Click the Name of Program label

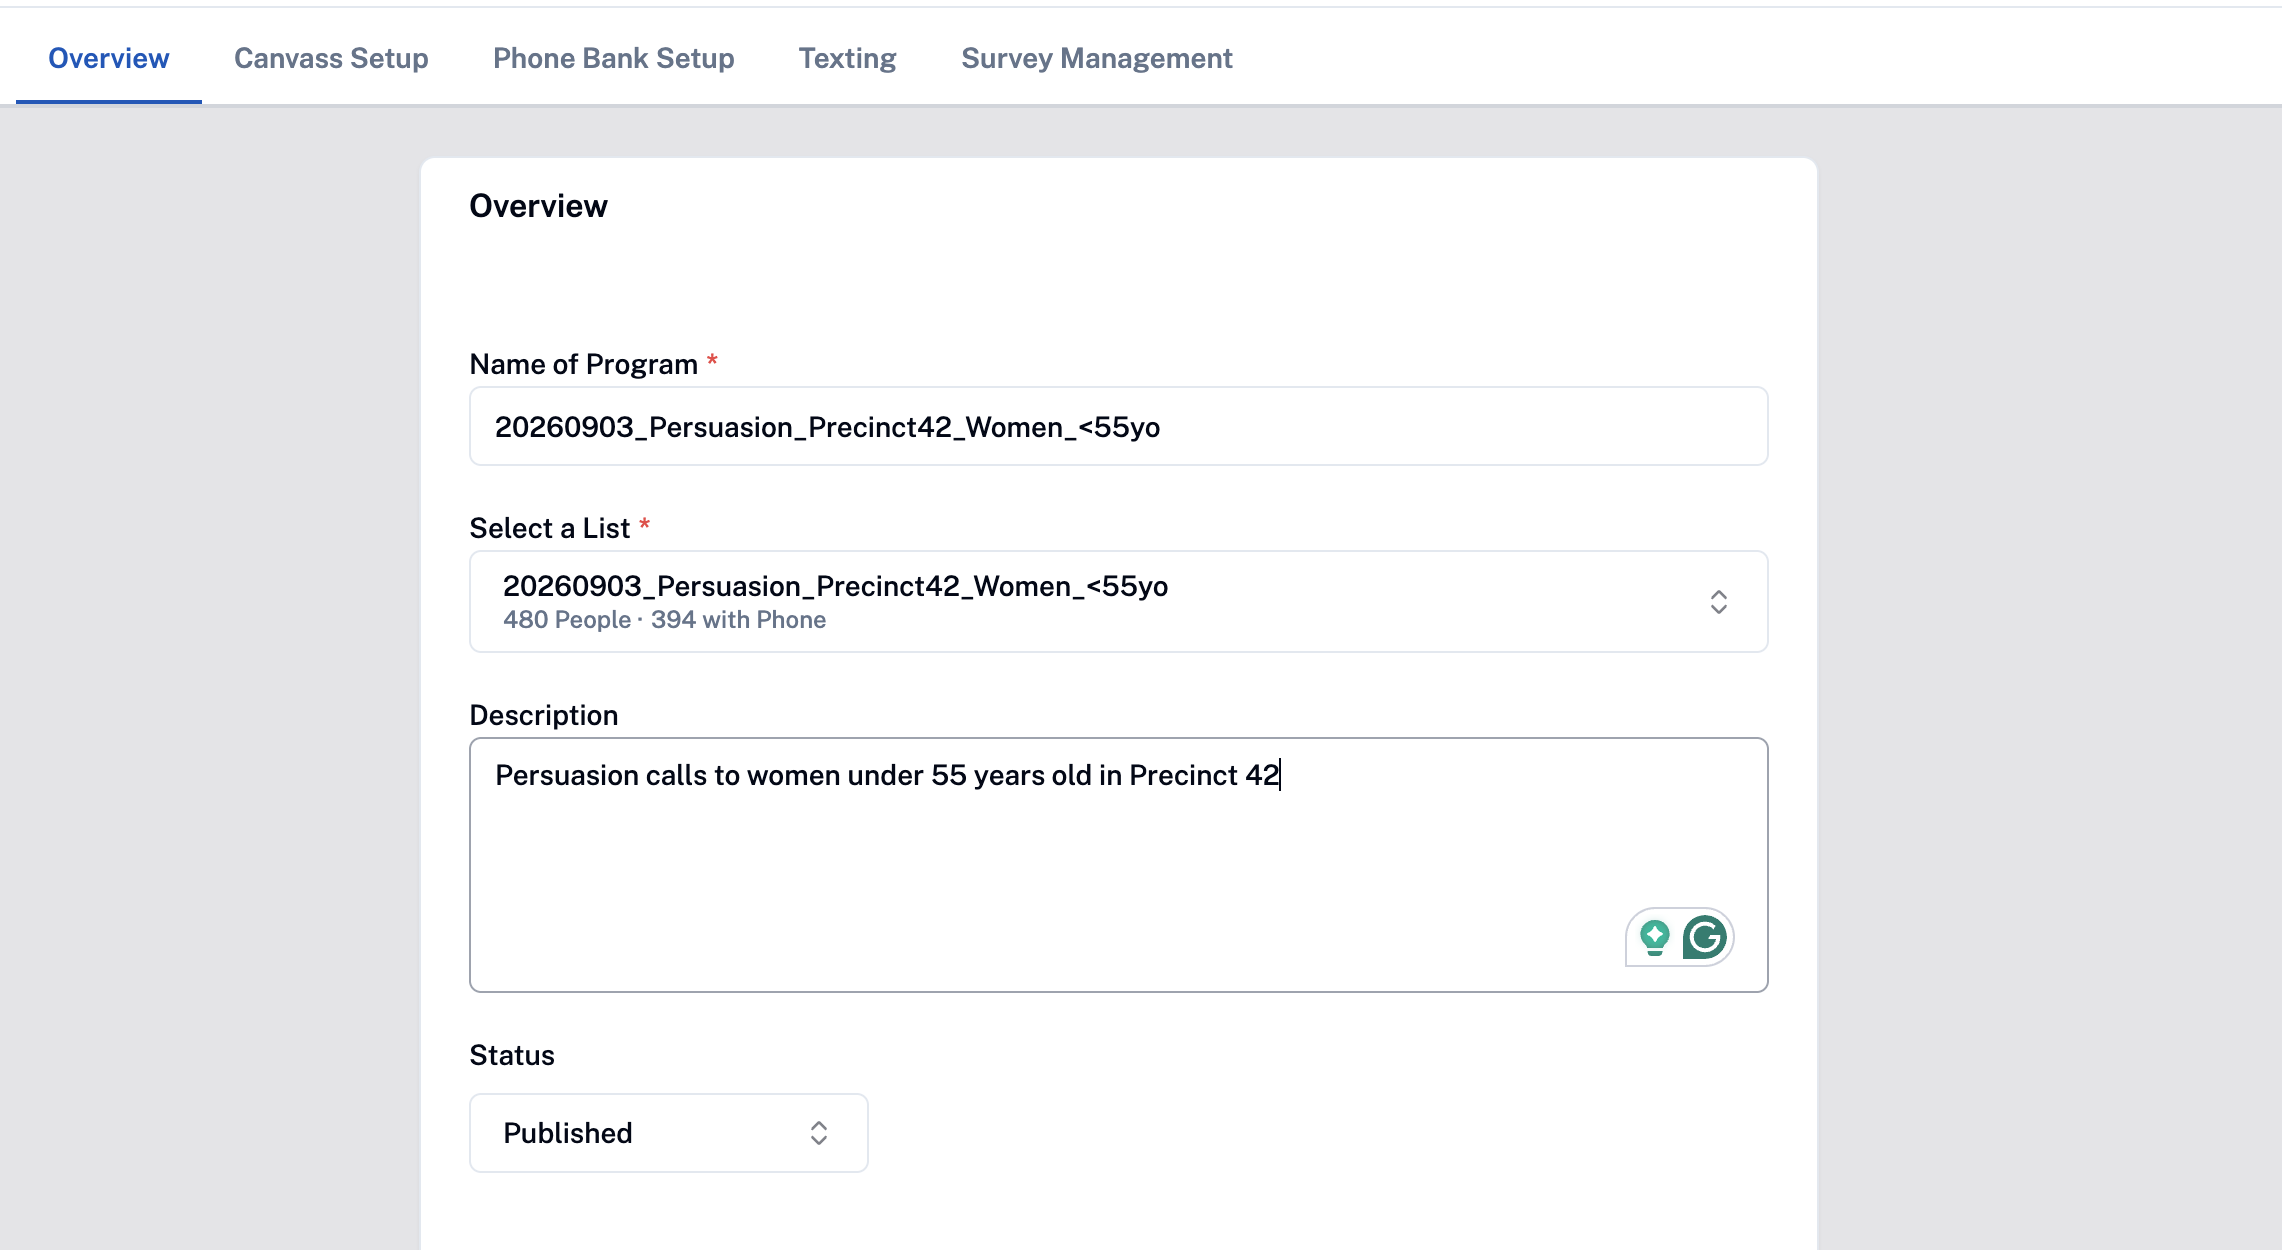(583, 364)
